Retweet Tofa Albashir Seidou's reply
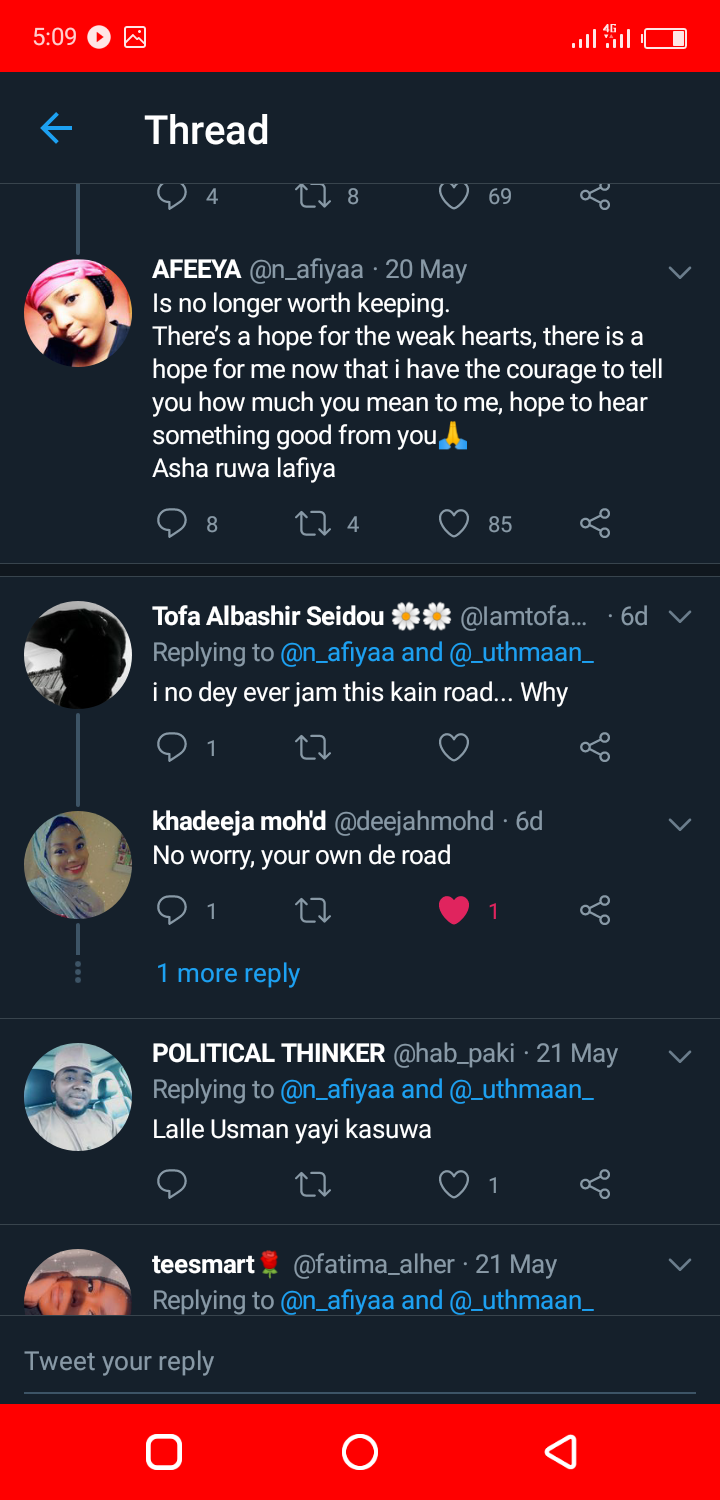 313,747
